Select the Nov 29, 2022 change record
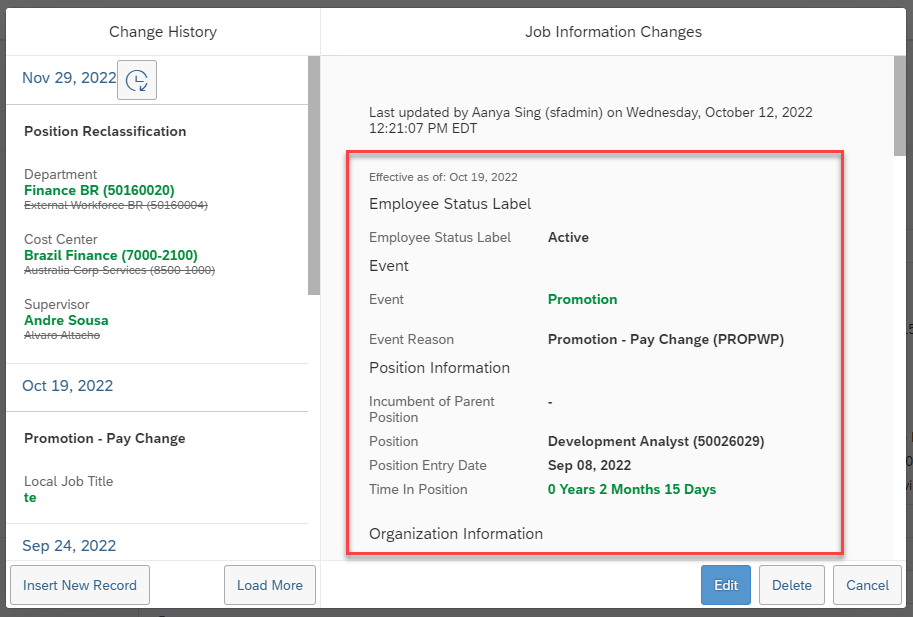Viewport: 913px width, 617px height. click(69, 78)
